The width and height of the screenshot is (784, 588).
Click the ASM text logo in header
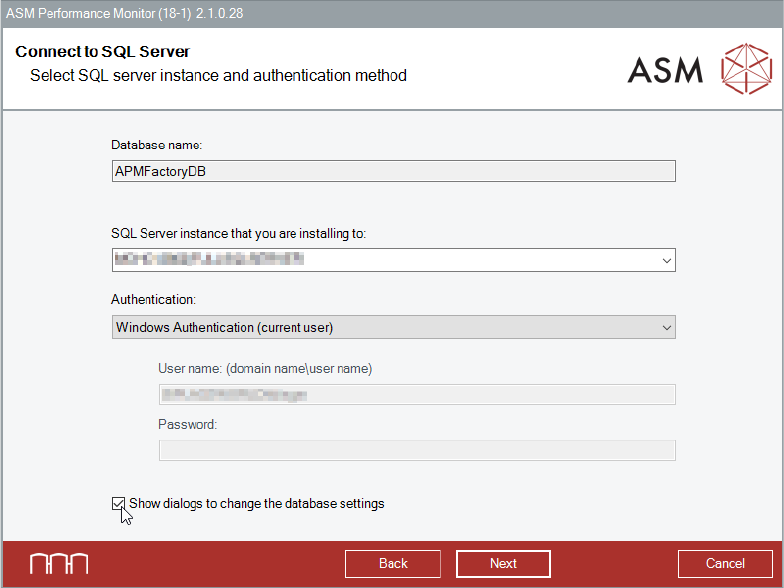click(665, 69)
